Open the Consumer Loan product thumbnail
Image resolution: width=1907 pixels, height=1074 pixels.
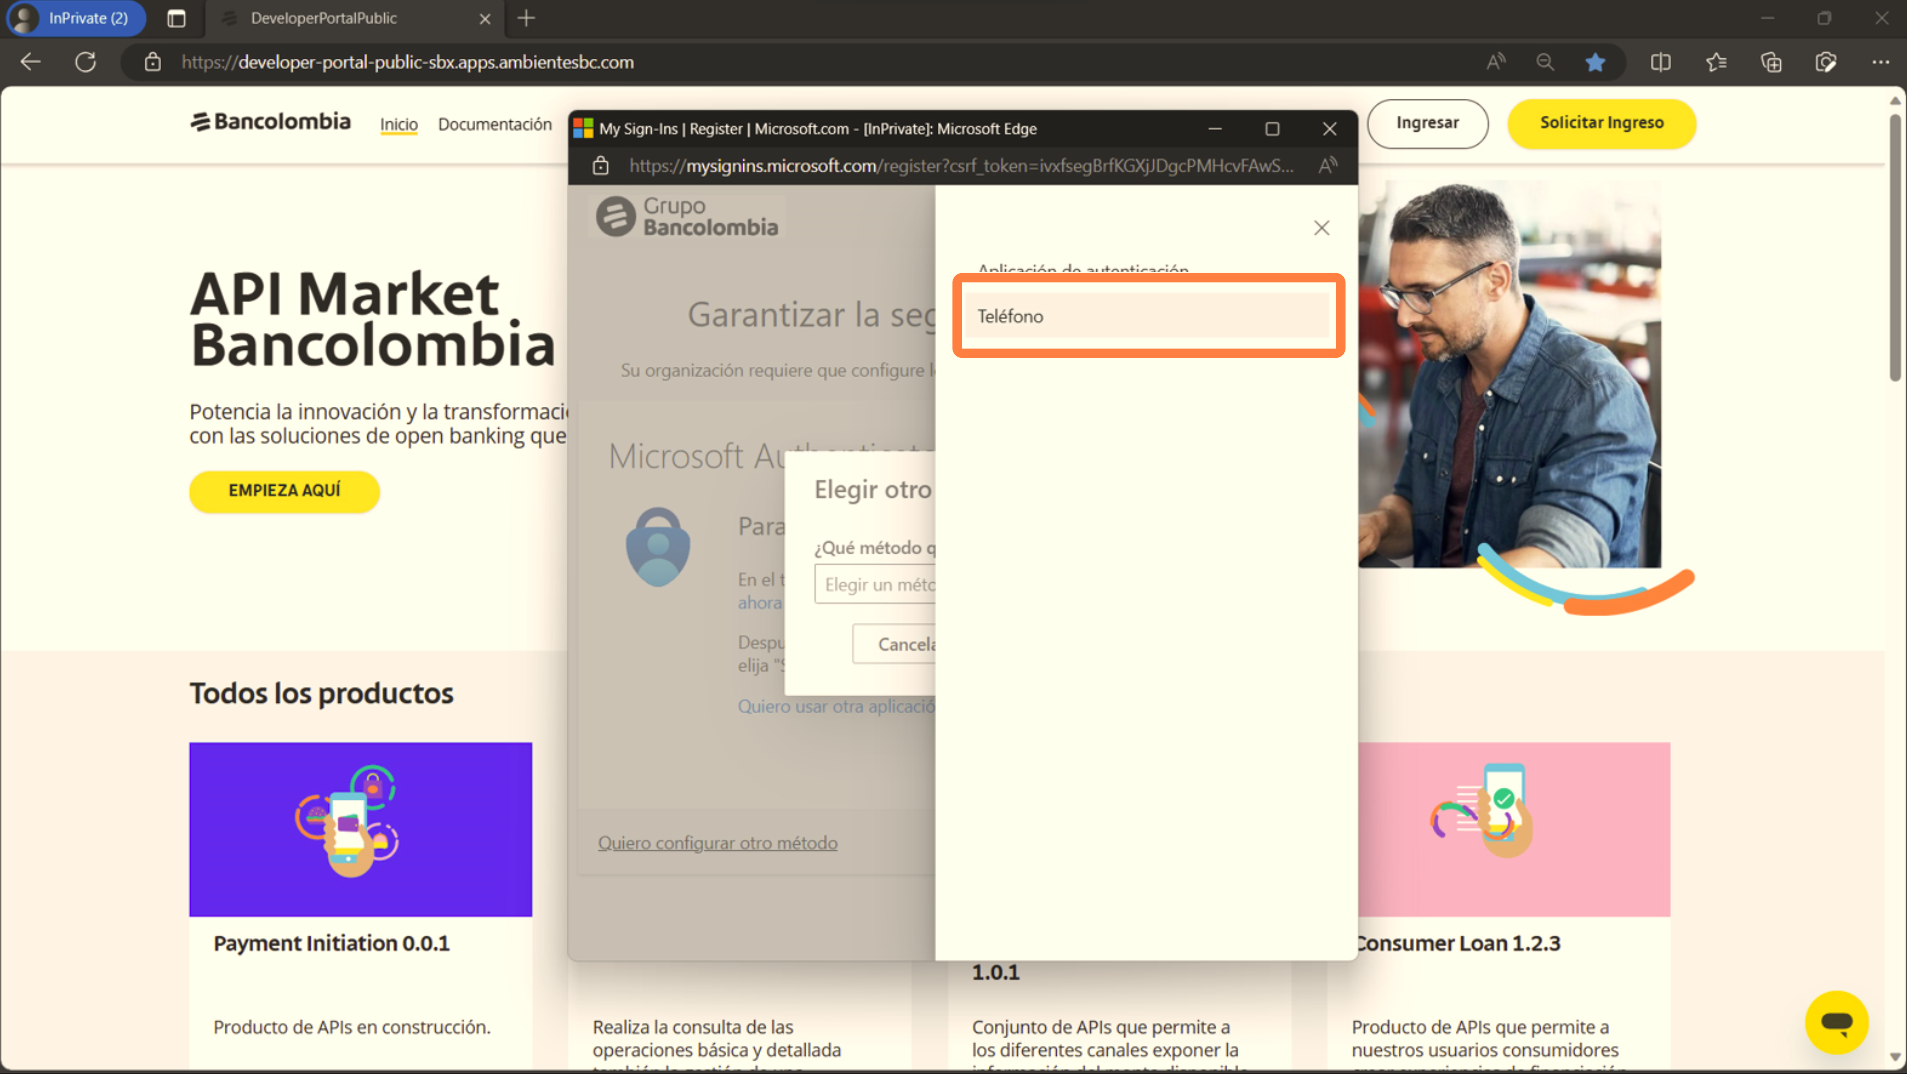click(1514, 829)
